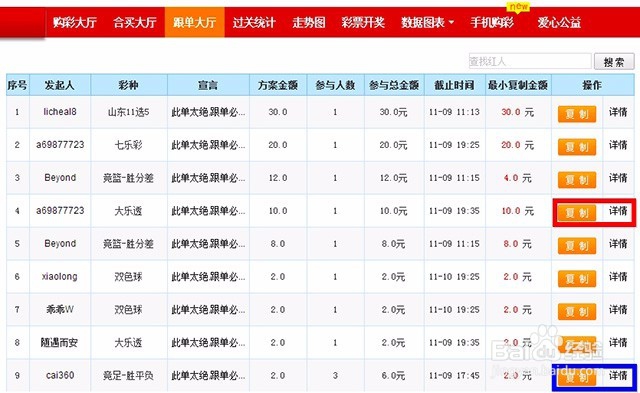
Task: Open the 走势图 tab
Action: [x=309, y=22]
